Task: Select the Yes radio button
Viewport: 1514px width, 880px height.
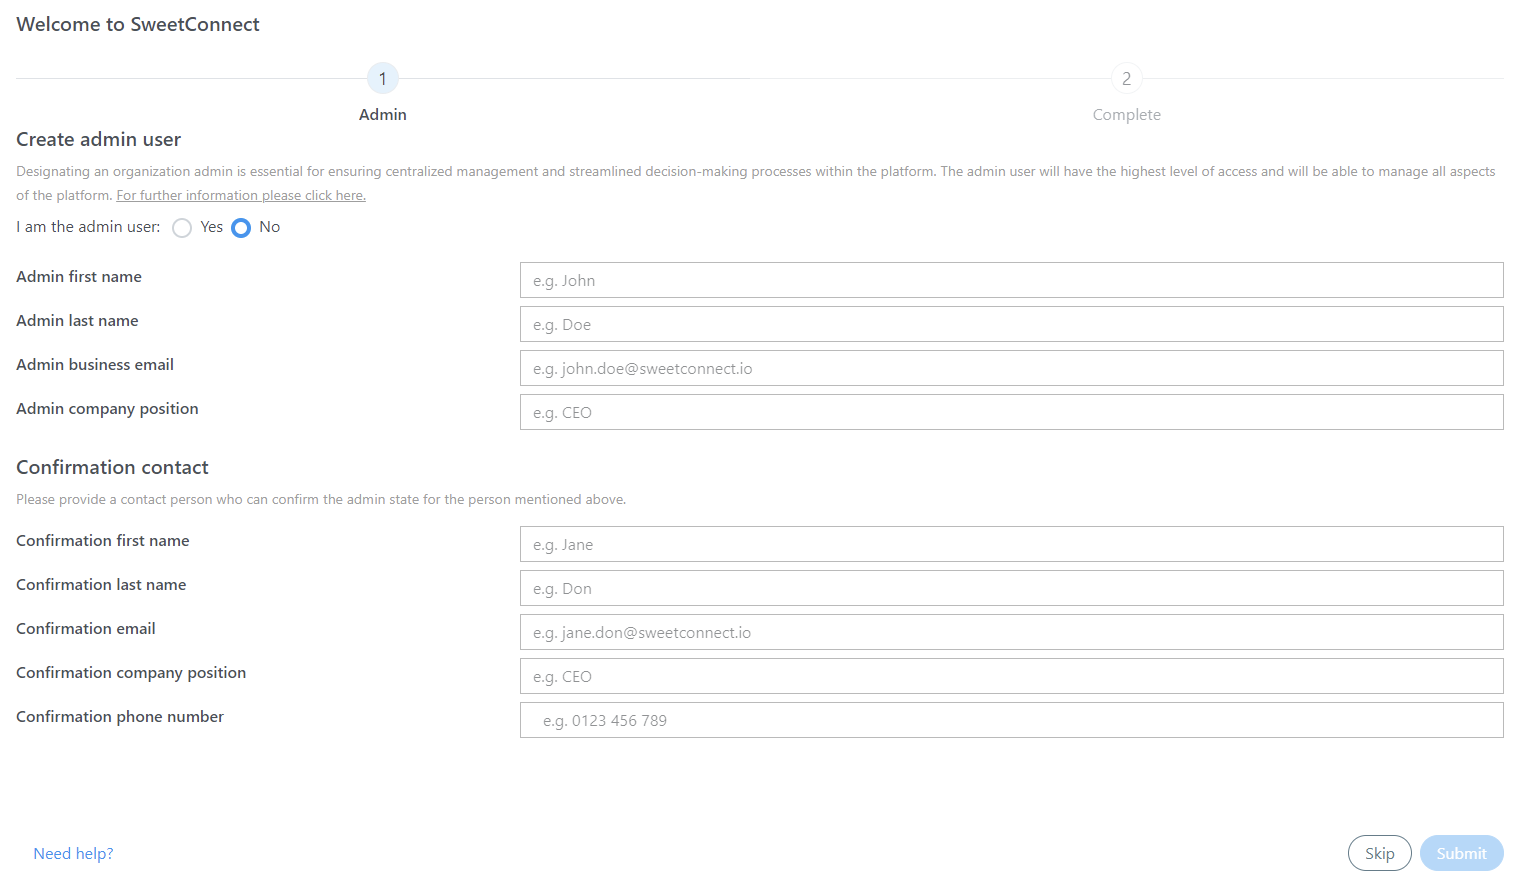Action: tap(182, 228)
